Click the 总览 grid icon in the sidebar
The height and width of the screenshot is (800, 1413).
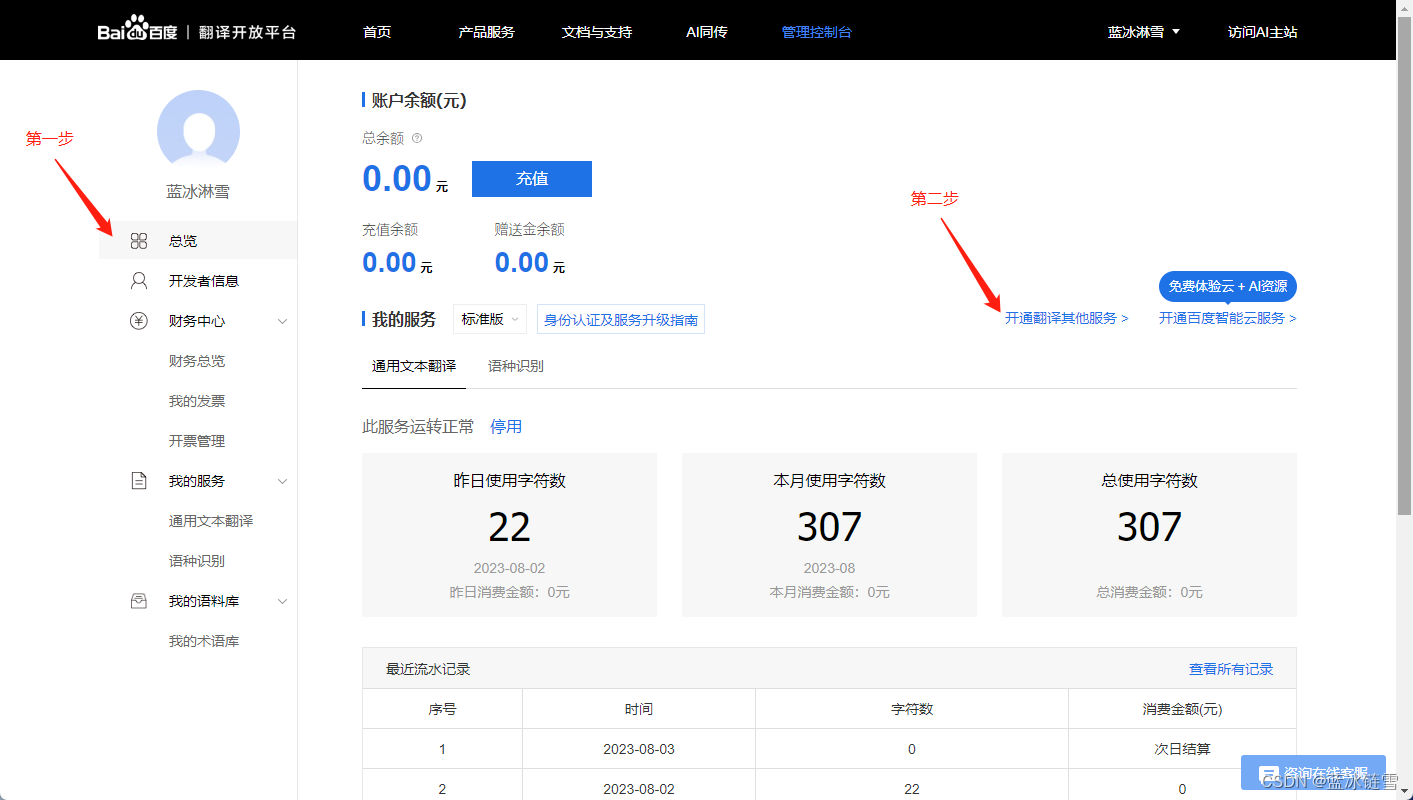(139, 241)
